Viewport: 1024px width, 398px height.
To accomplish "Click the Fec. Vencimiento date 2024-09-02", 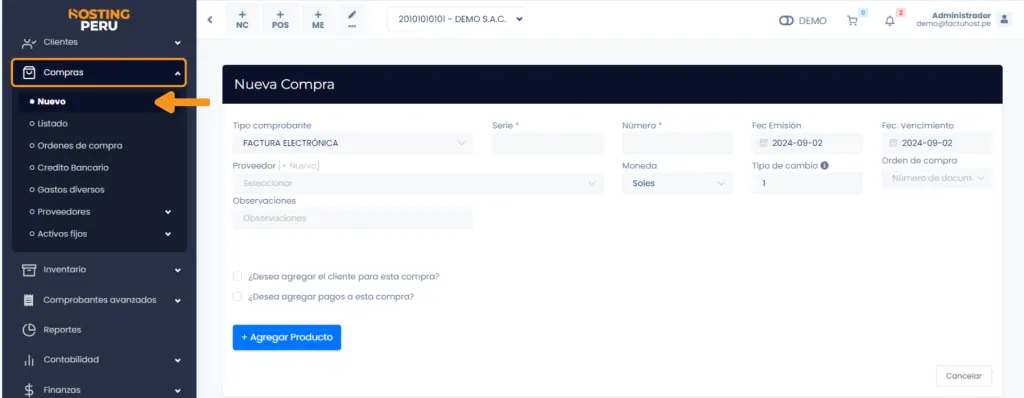I will coord(927,143).
